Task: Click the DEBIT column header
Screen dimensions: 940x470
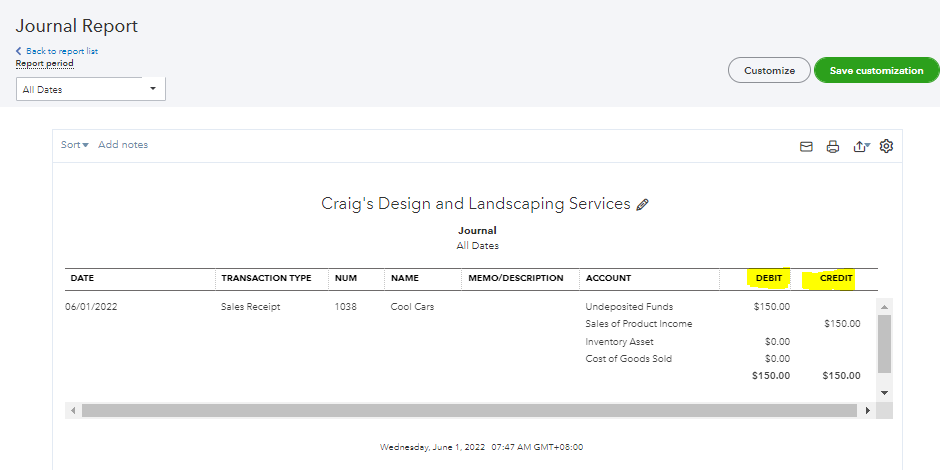Action: pos(768,278)
